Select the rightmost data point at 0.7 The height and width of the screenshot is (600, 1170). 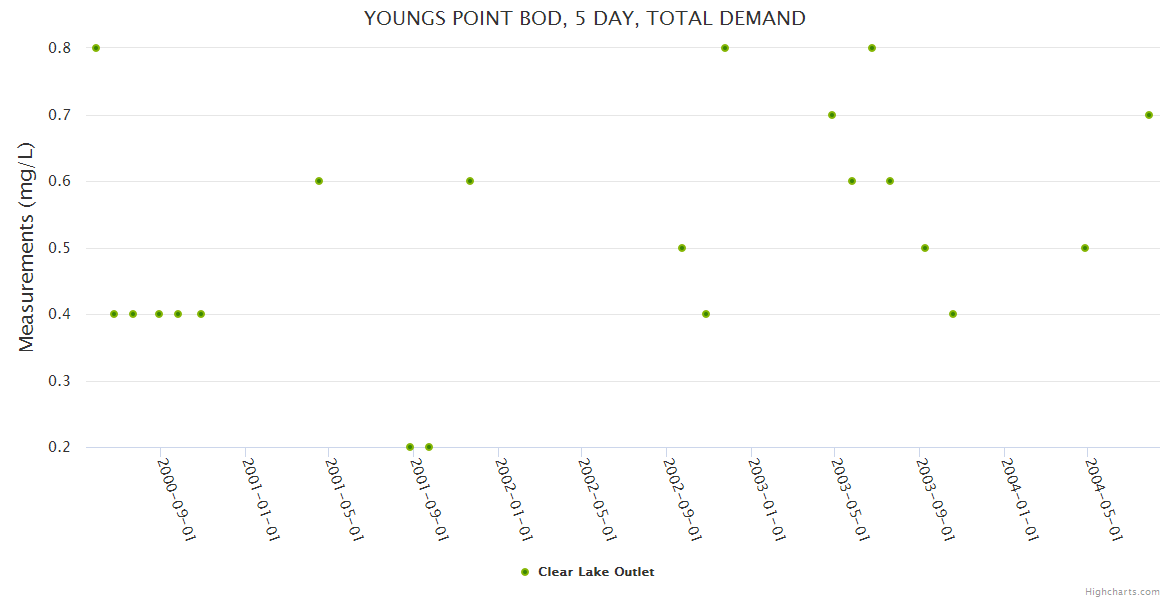coord(1149,115)
